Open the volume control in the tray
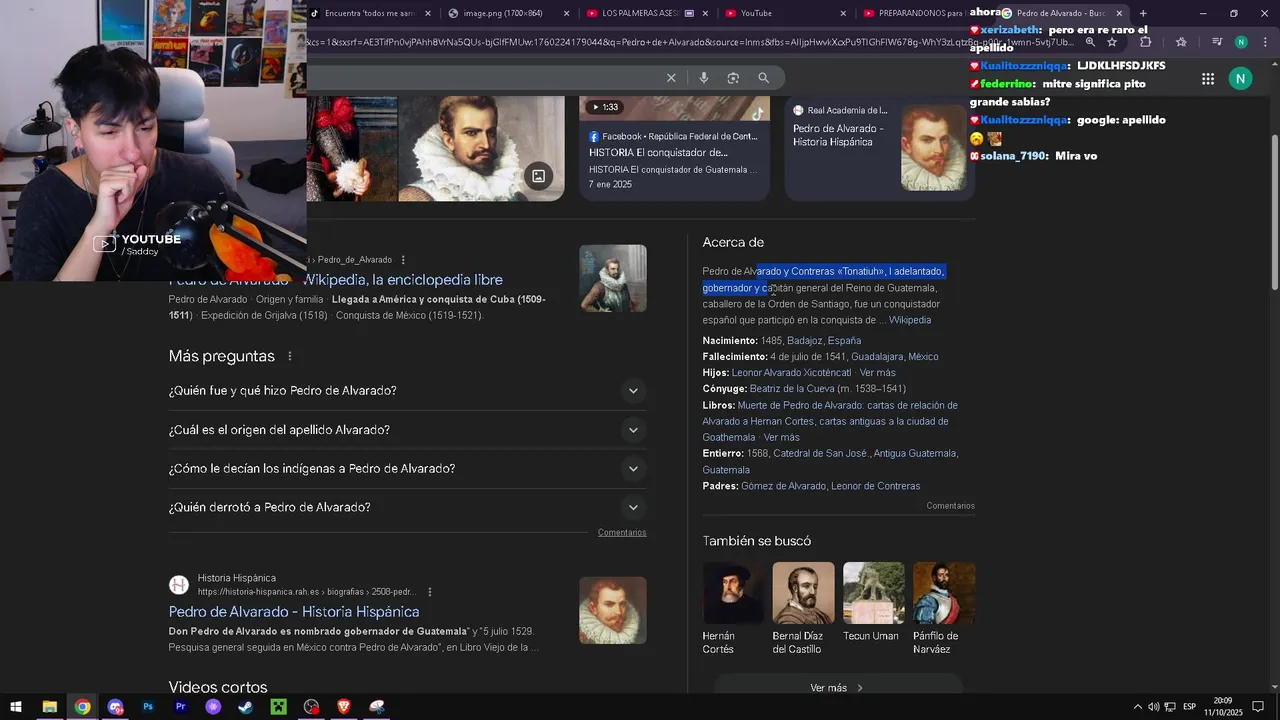This screenshot has height=720, width=1280. pyautogui.click(x=1154, y=707)
